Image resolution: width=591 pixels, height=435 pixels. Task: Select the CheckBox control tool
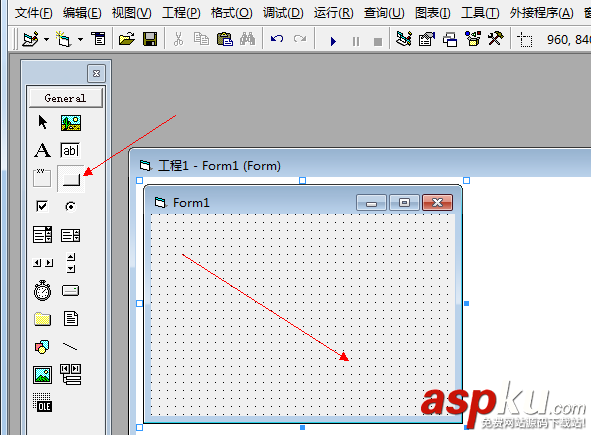pos(42,206)
